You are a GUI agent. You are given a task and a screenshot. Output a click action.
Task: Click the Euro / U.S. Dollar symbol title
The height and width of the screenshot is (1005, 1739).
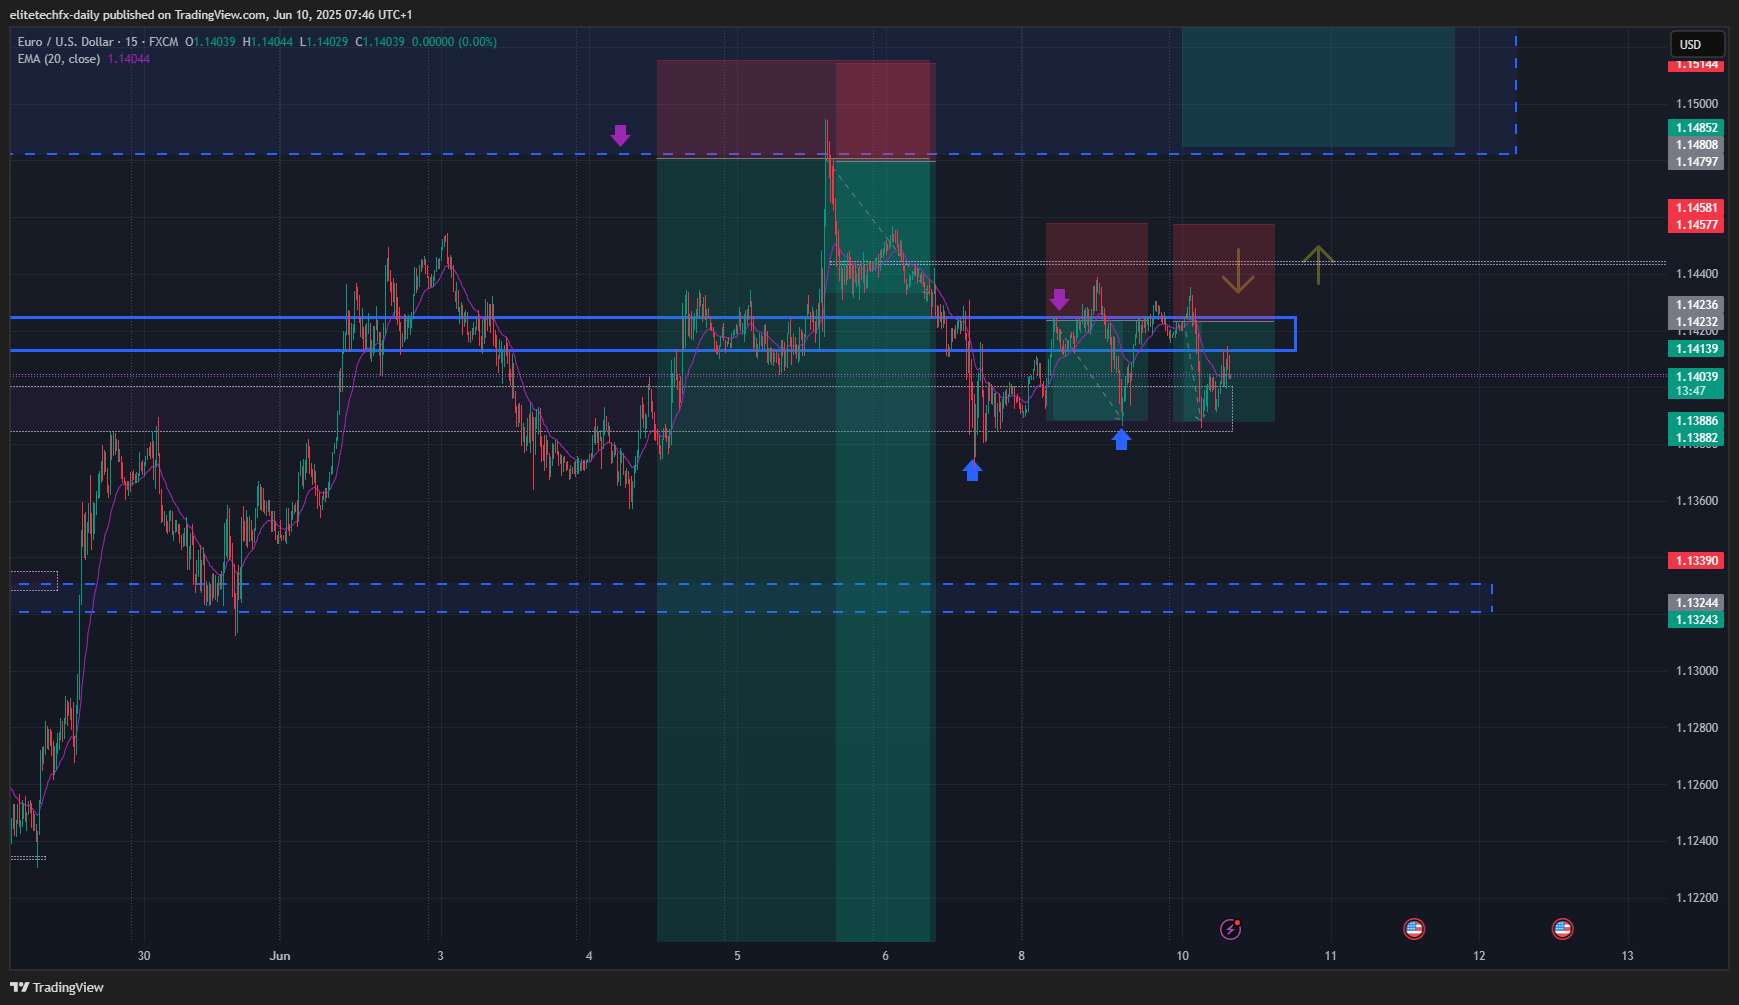[x=65, y=42]
